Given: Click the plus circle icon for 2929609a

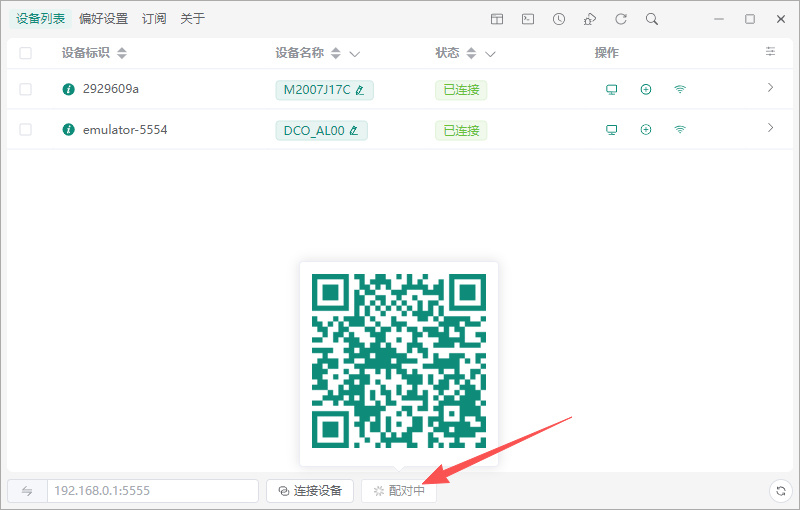Looking at the screenshot, I should pyautogui.click(x=646, y=90).
